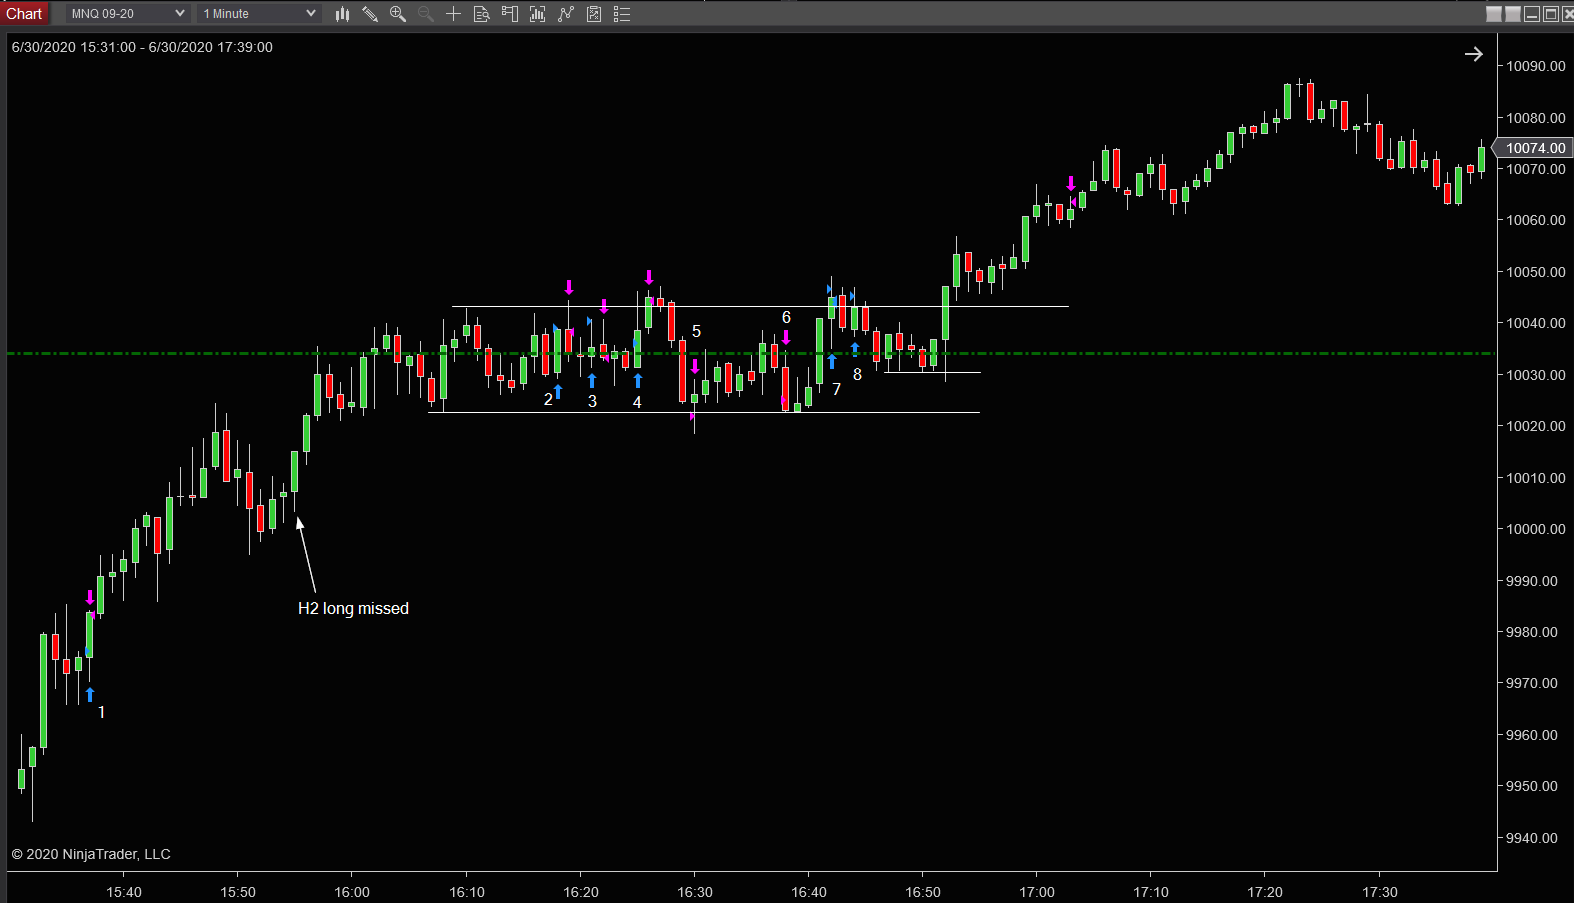This screenshot has height=903, width=1574.
Task: Click the 10020.00 price axis label
Action: (1536, 426)
